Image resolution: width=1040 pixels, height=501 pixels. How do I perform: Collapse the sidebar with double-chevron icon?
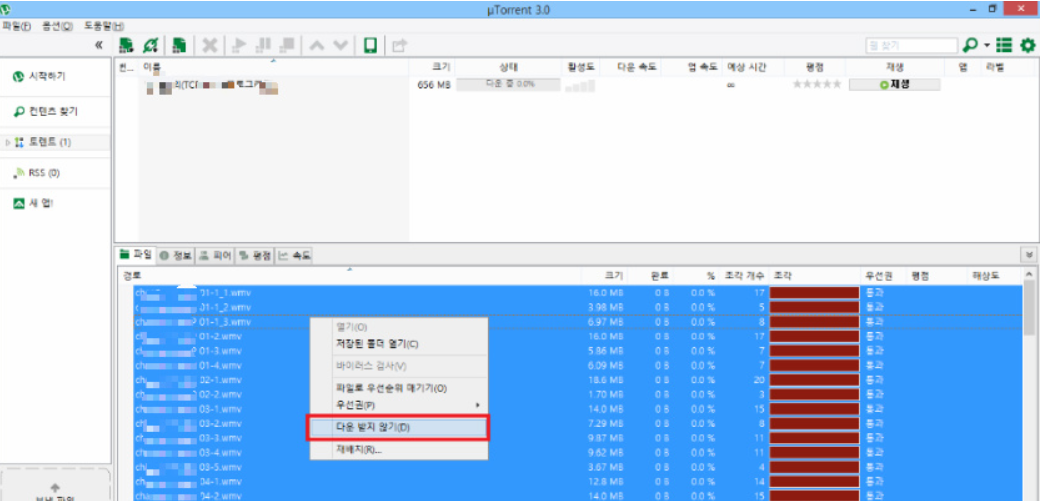click(x=99, y=45)
